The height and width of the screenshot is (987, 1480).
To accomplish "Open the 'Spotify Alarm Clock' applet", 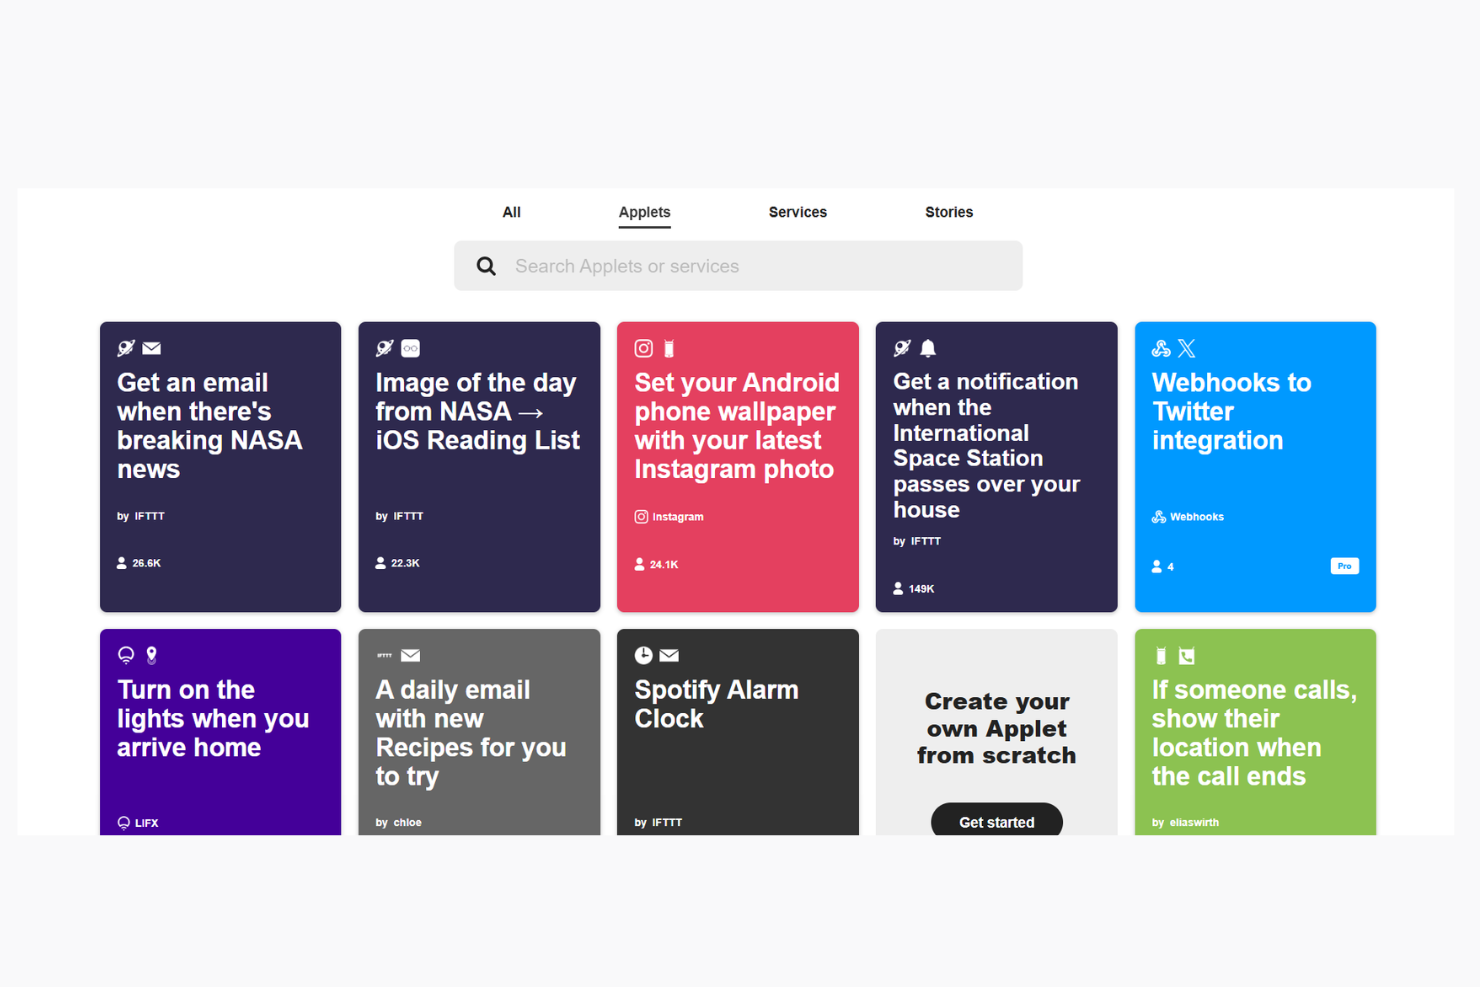I will (738, 732).
